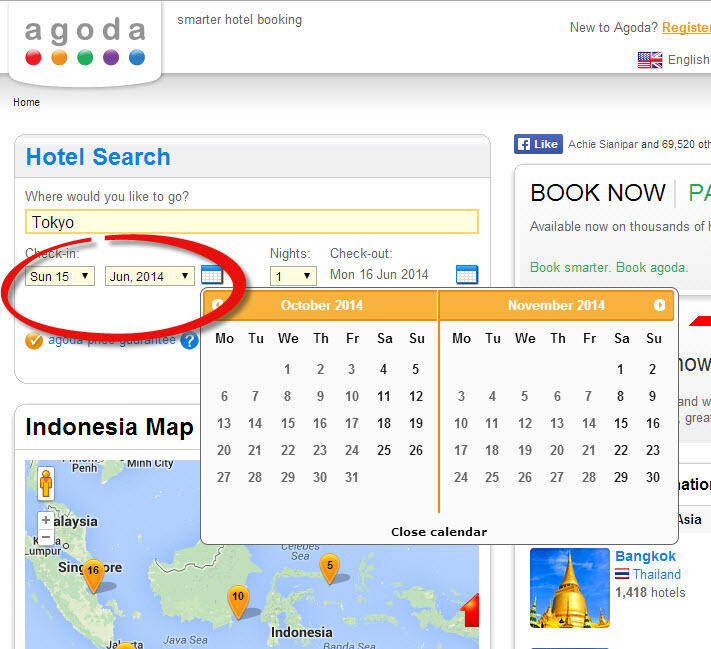Select English language option

(x=688, y=59)
